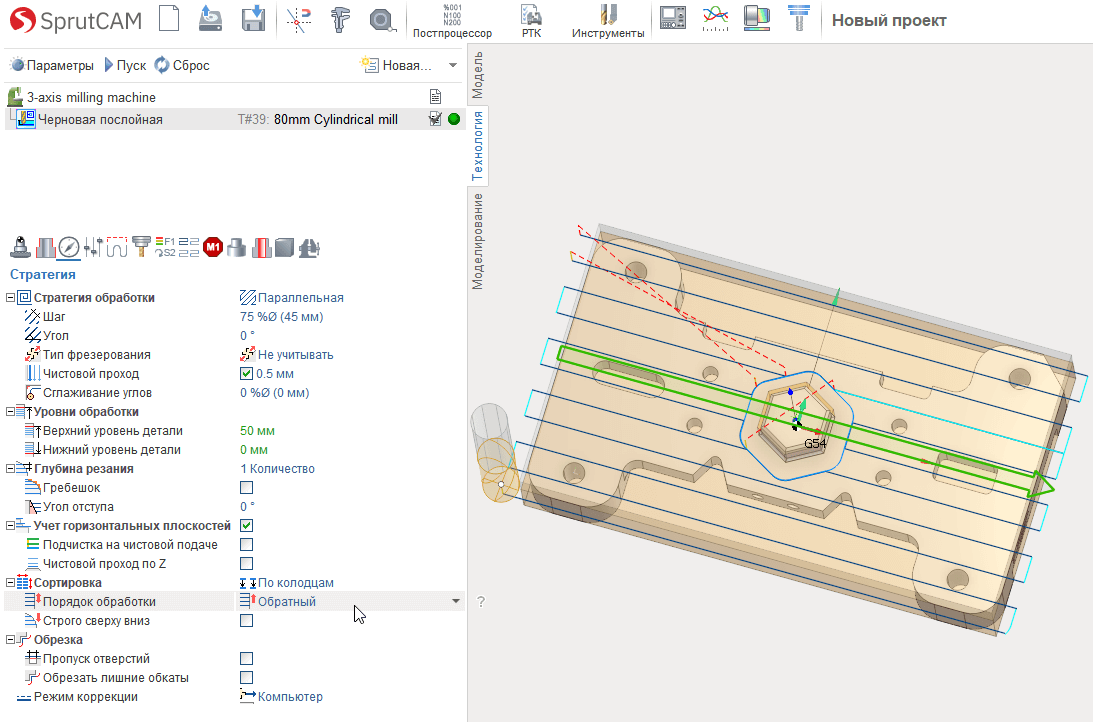Click the question mark help icon
Viewport: 1093px width, 722px height.
[x=480, y=601]
